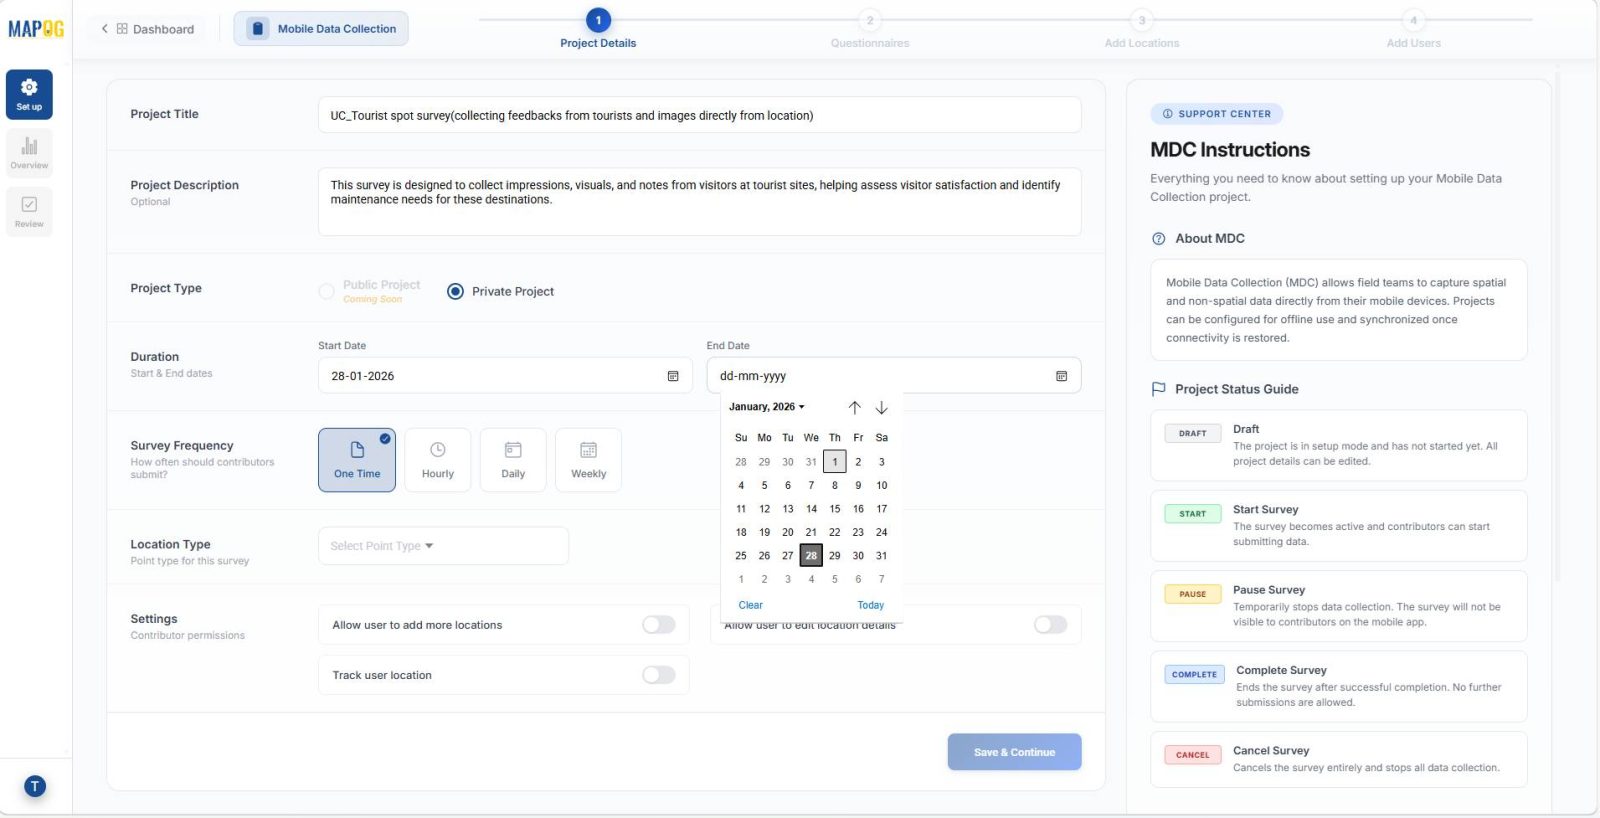Viewport: 1600px width, 818px height.
Task: Click Today link in calendar
Action: 870,605
